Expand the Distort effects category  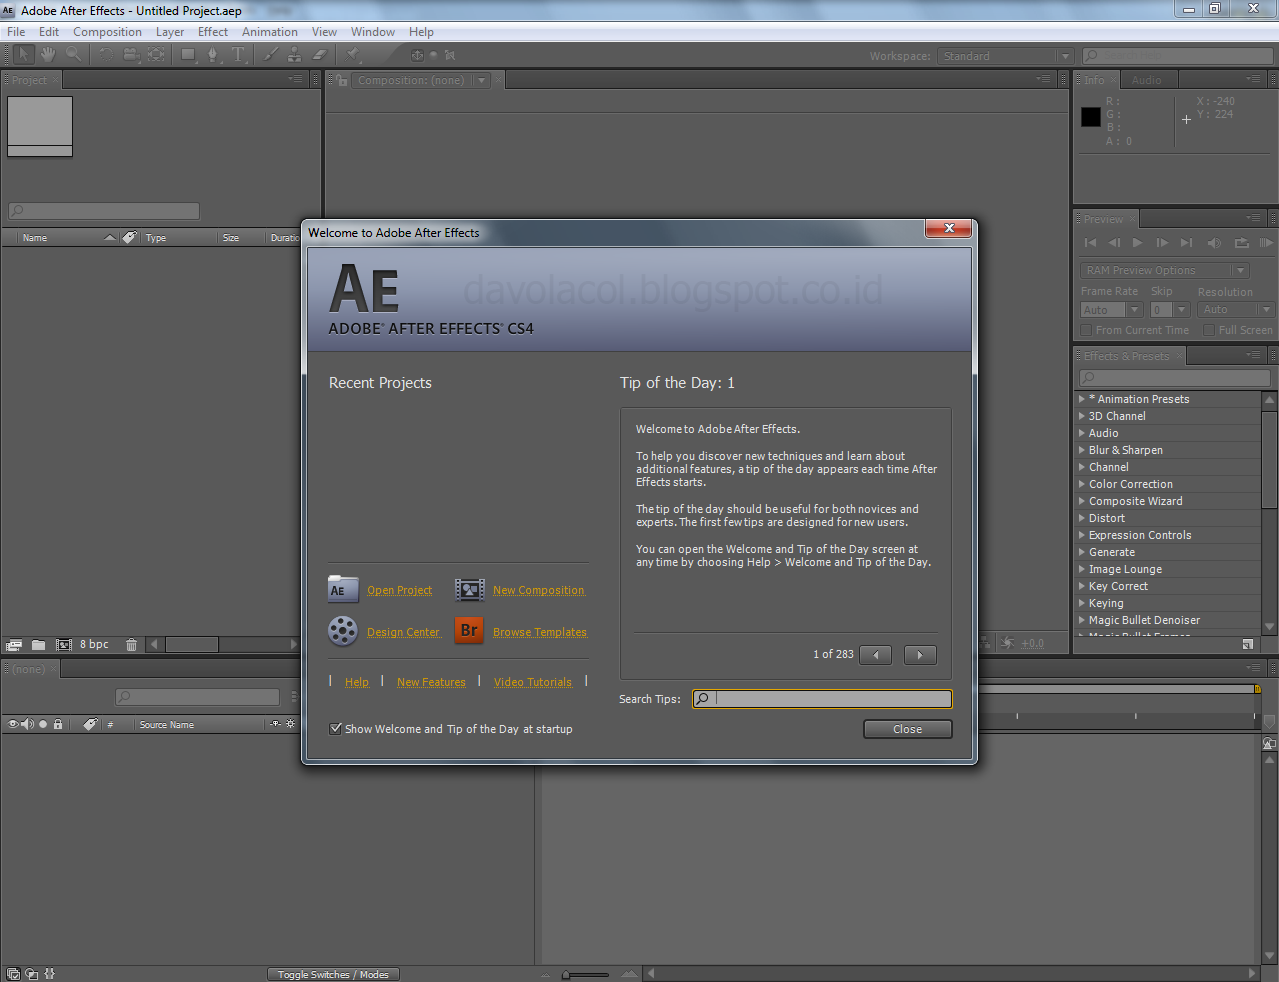coord(1081,518)
